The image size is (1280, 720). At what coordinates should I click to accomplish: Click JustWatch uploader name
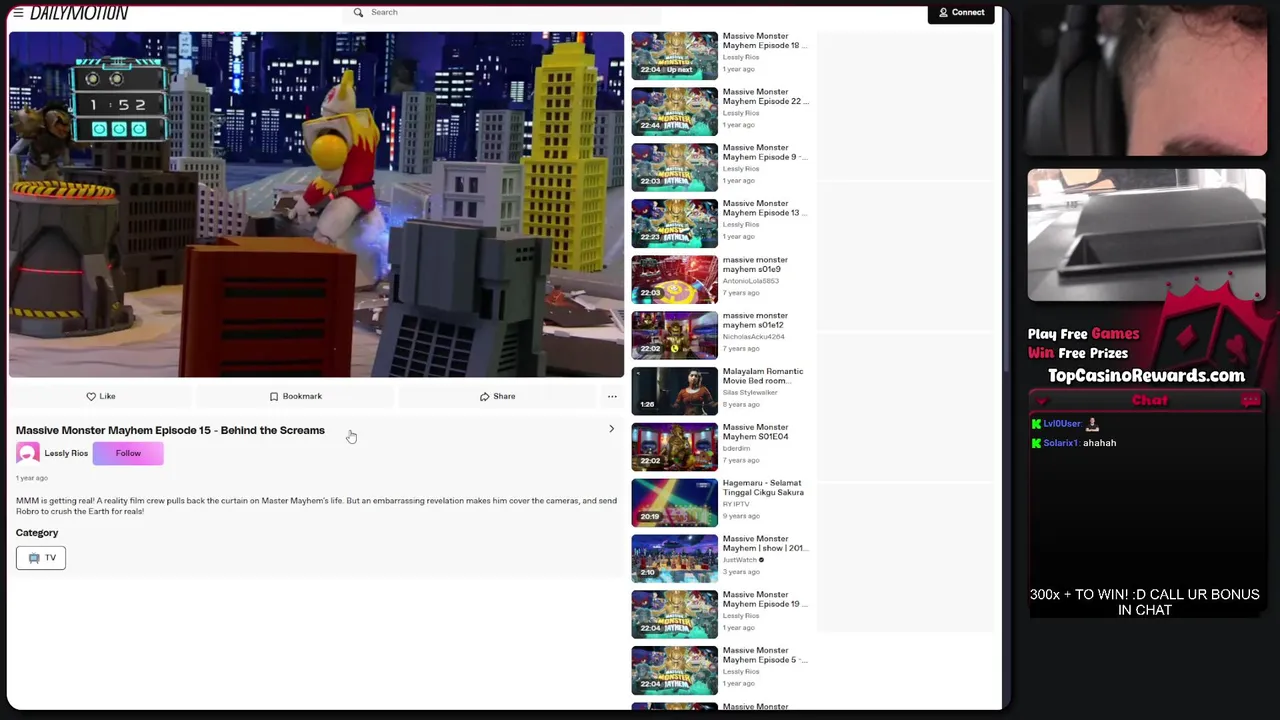740,560
